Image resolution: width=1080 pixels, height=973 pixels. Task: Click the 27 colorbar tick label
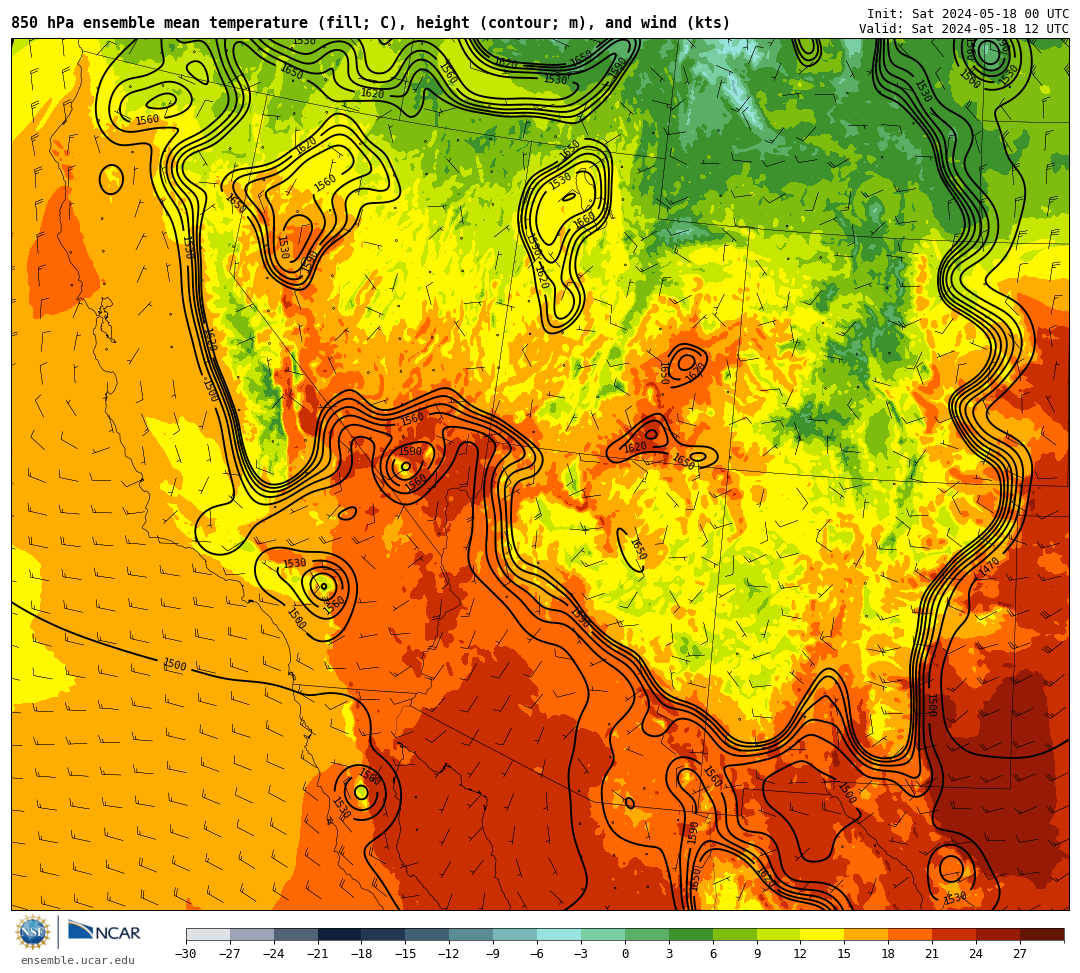click(x=1020, y=954)
